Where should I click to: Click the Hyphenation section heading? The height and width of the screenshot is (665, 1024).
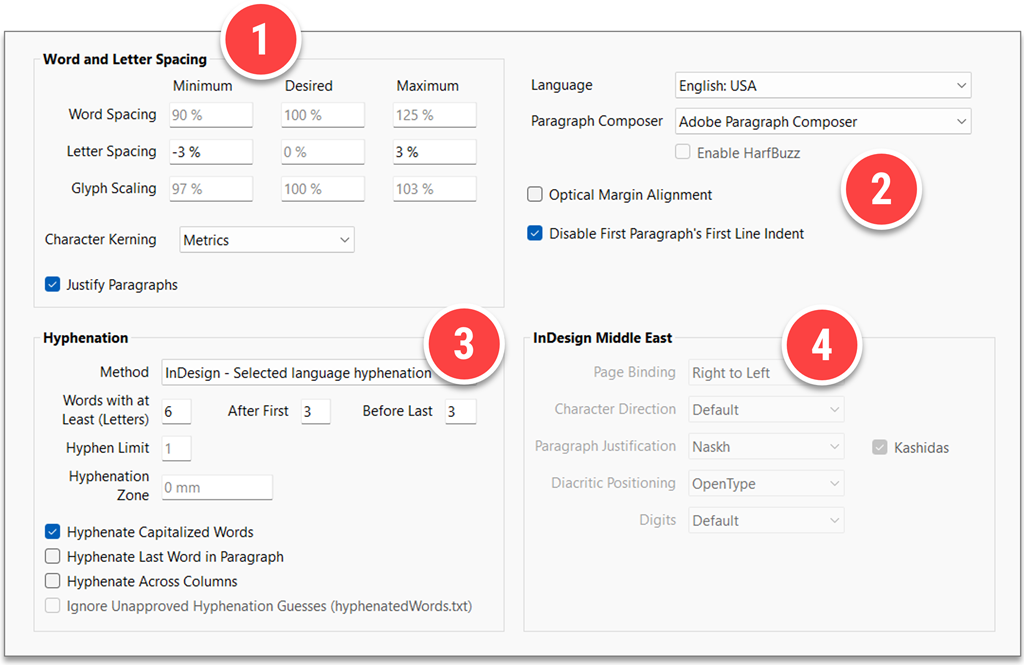[x=86, y=338]
